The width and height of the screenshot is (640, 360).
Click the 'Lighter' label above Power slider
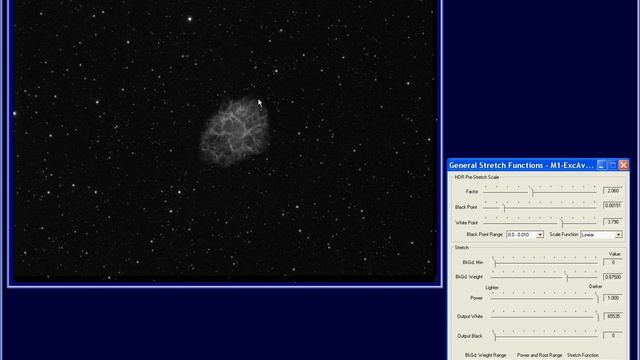click(x=492, y=287)
